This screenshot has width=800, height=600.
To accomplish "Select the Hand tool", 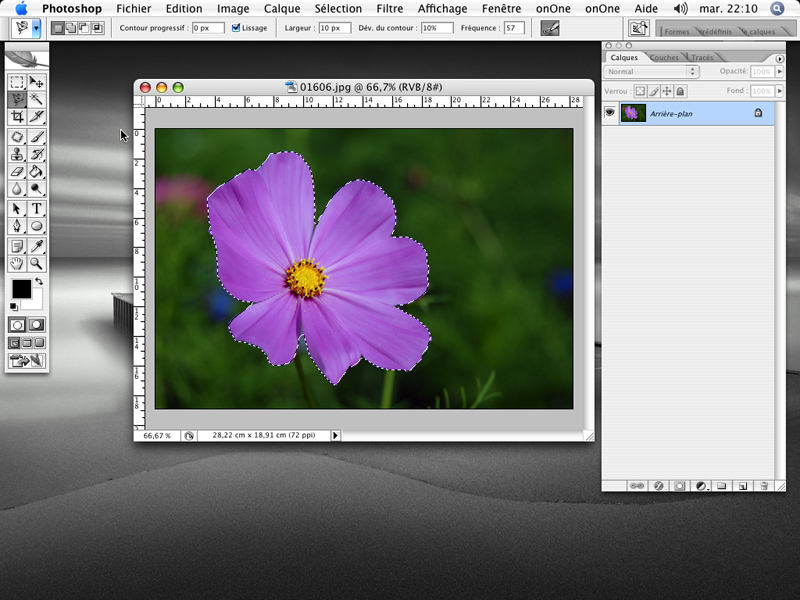I will 17,264.
